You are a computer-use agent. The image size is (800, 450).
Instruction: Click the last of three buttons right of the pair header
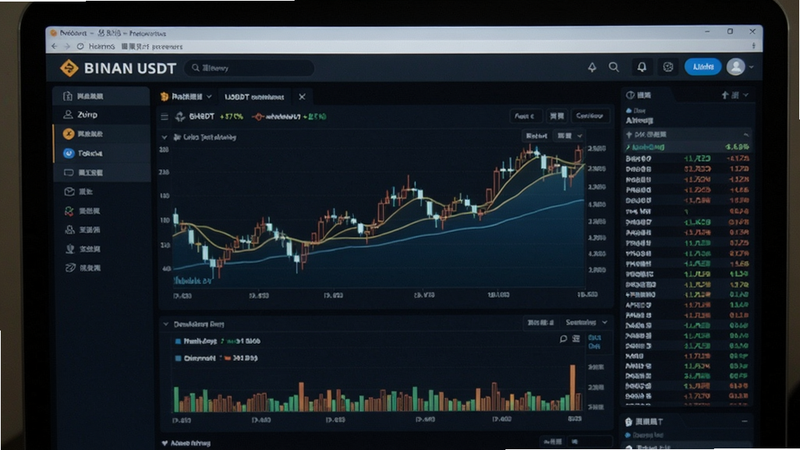(590, 116)
